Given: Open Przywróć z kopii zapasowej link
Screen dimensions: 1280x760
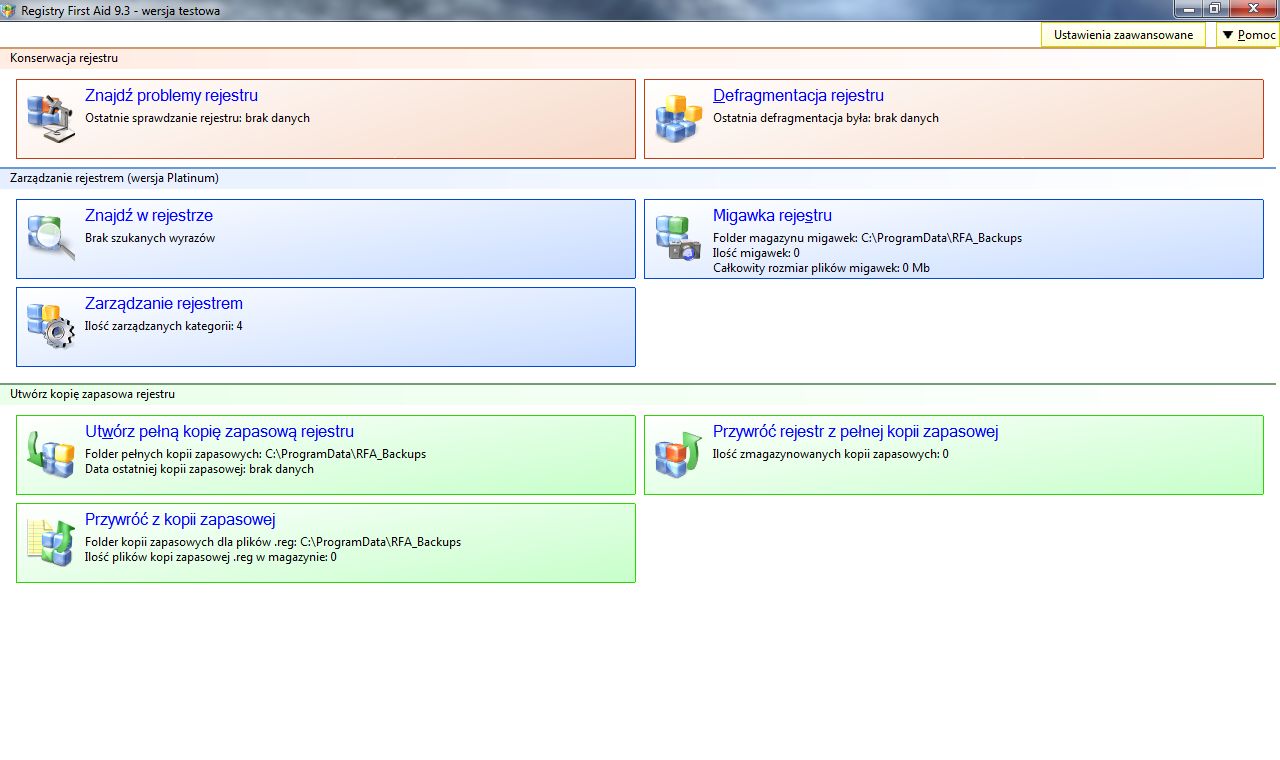Looking at the screenshot, I should (180, 520).
